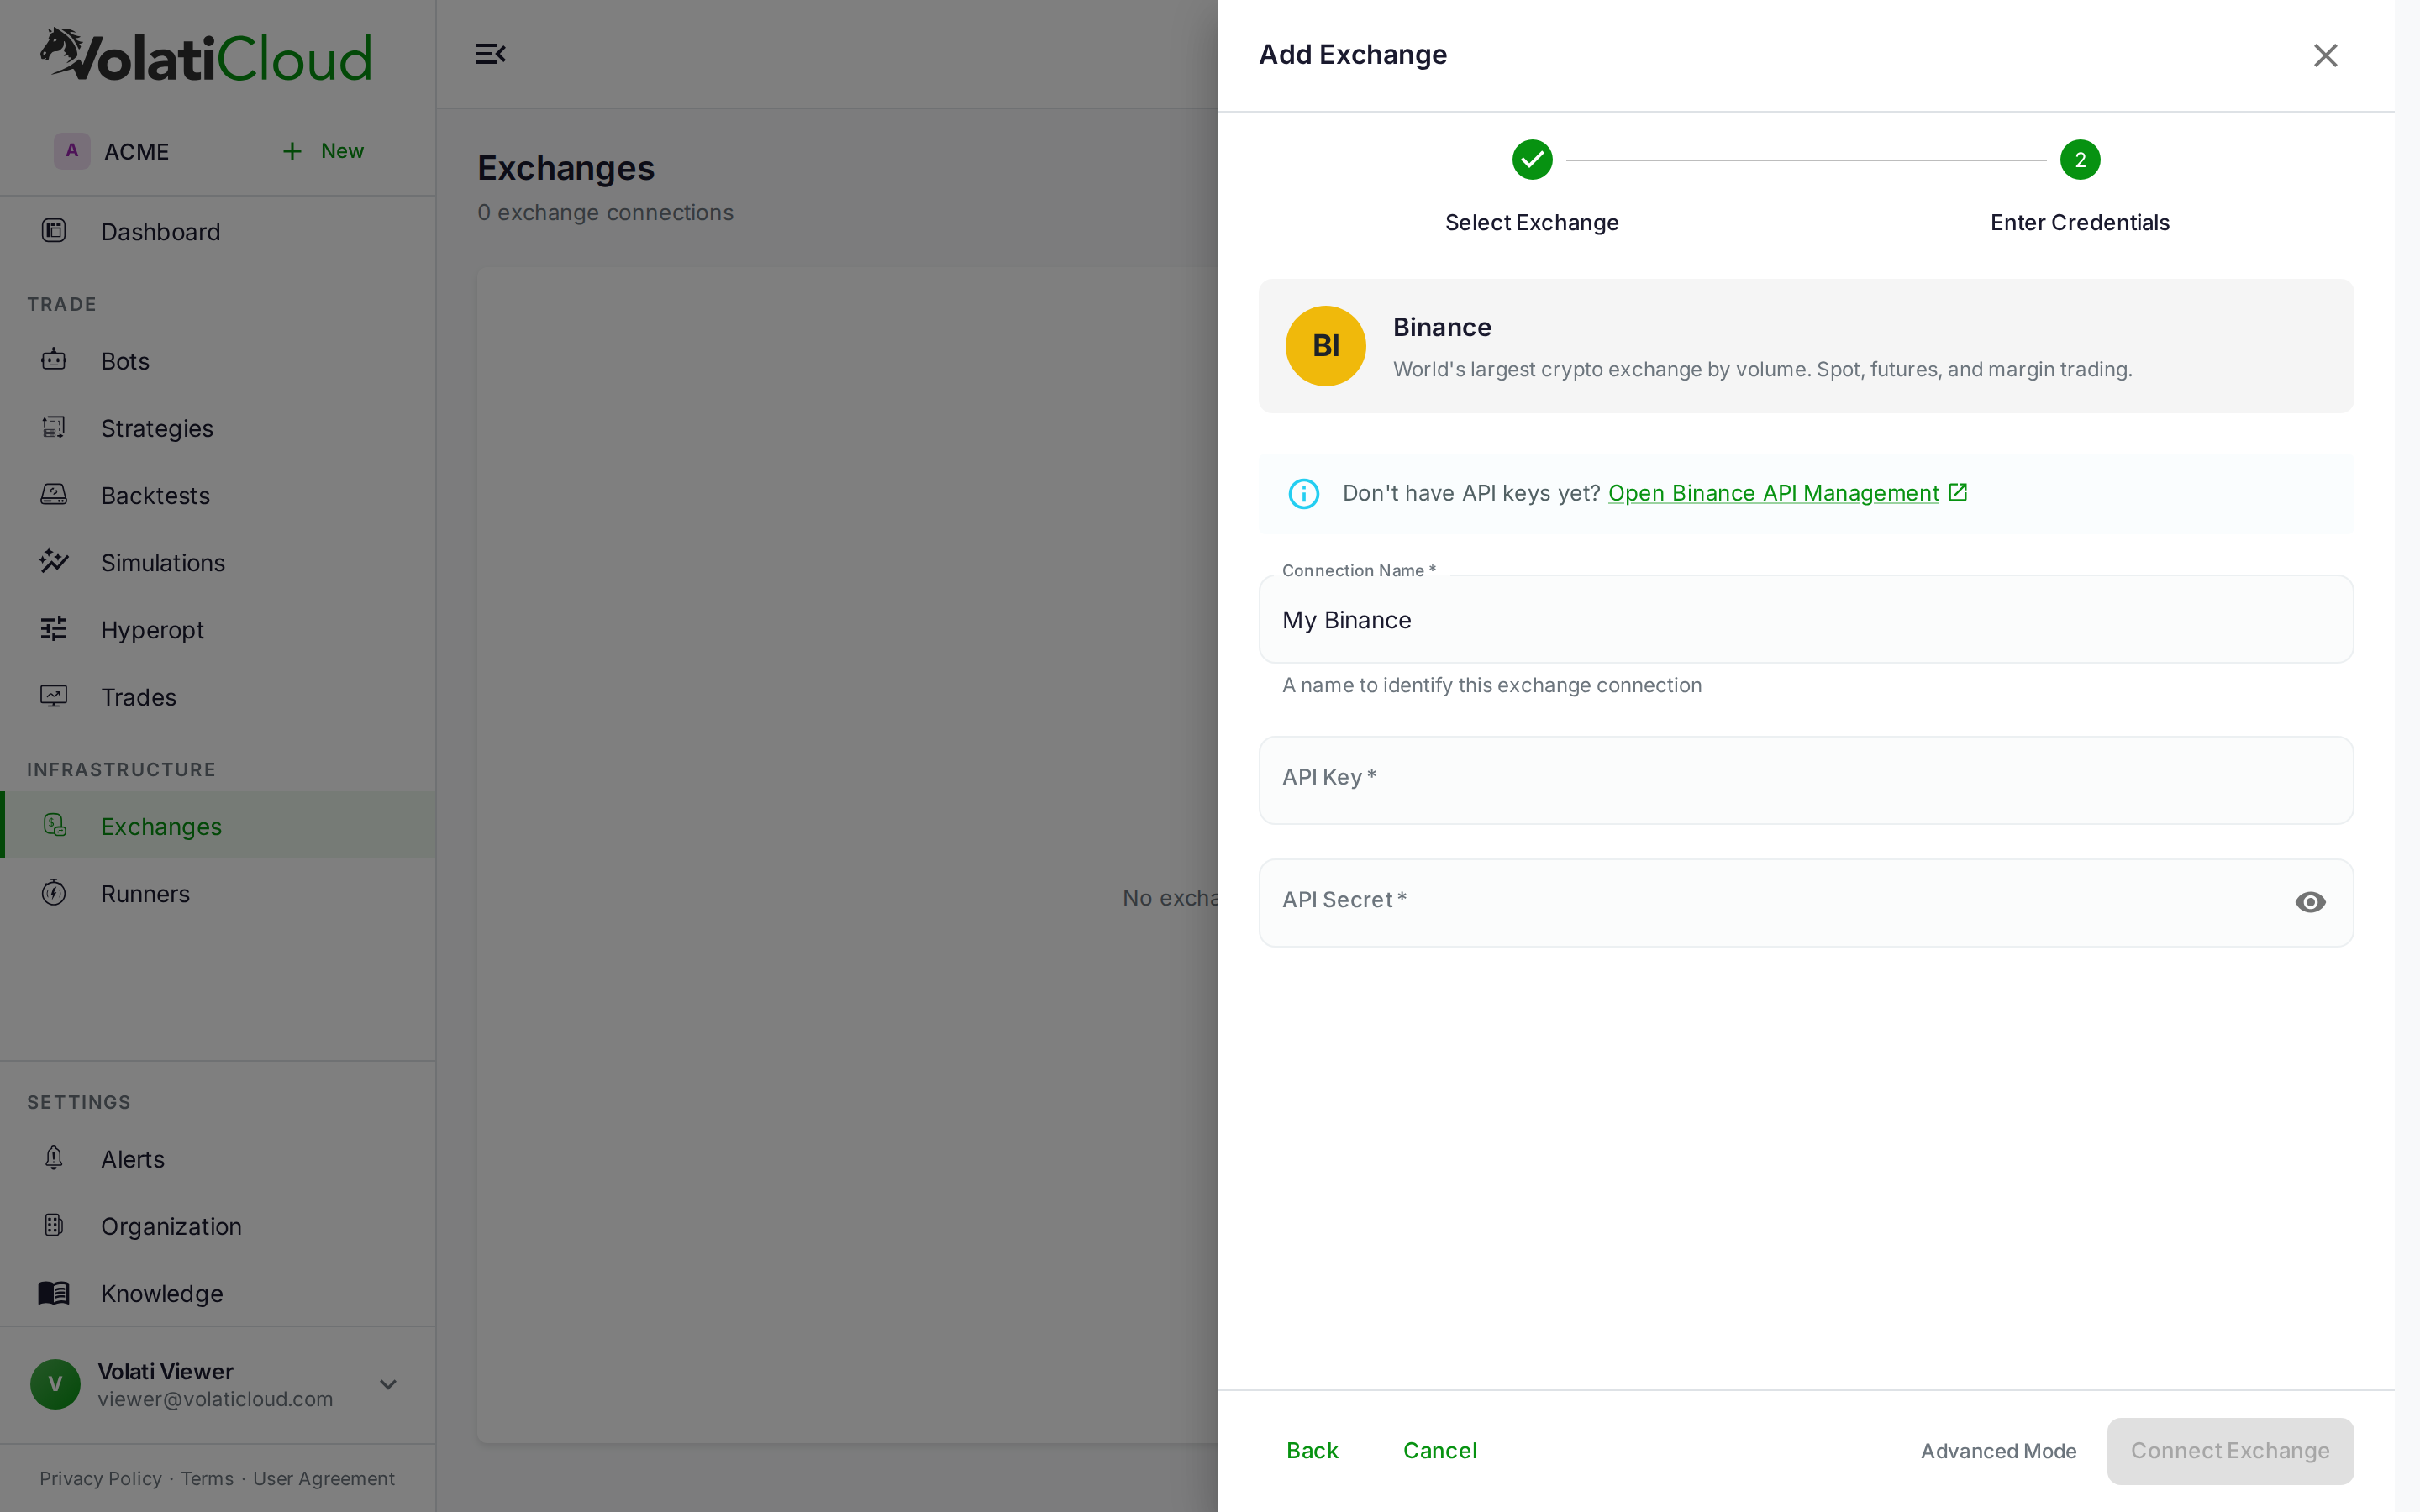
Task: Click 'A name to identify this exchange connection'
Action: (1492, 685)
